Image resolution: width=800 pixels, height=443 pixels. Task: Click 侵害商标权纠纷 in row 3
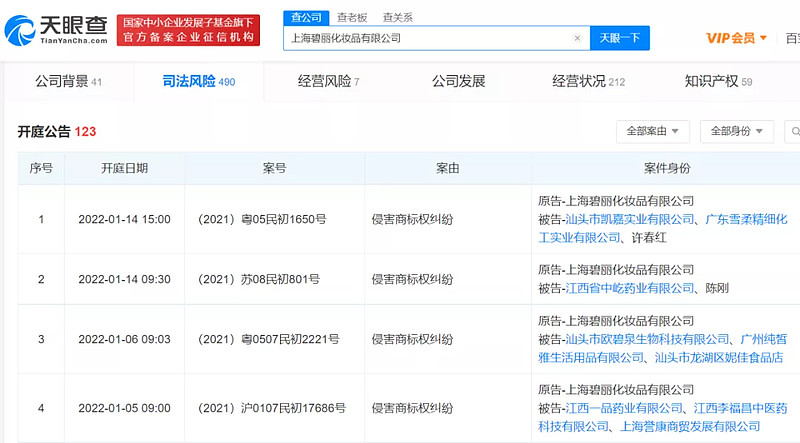click(412, 339)
